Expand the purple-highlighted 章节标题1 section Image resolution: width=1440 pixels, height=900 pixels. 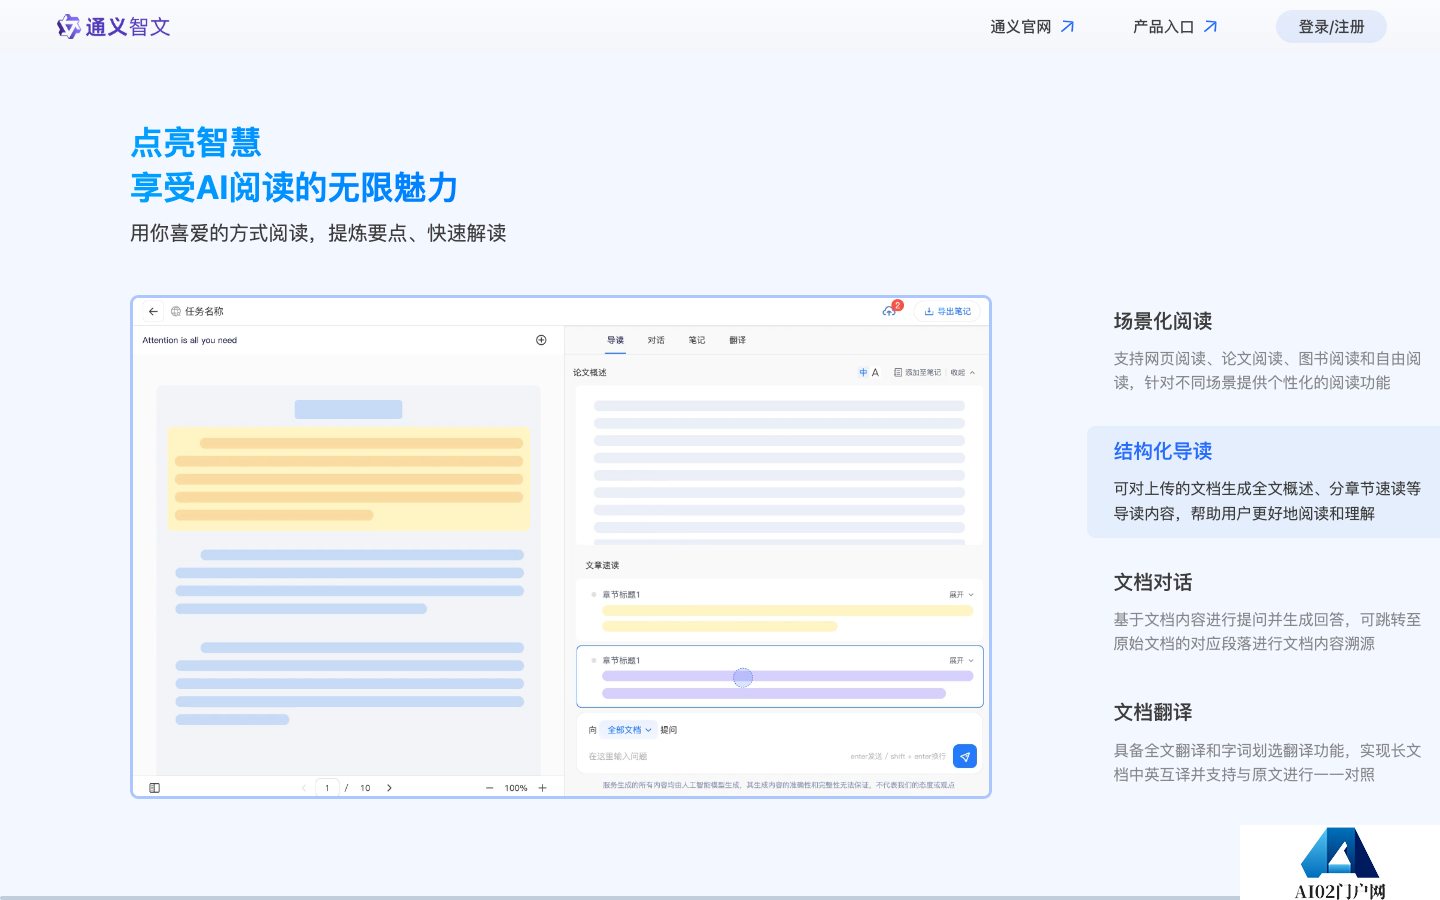(961, 660)
